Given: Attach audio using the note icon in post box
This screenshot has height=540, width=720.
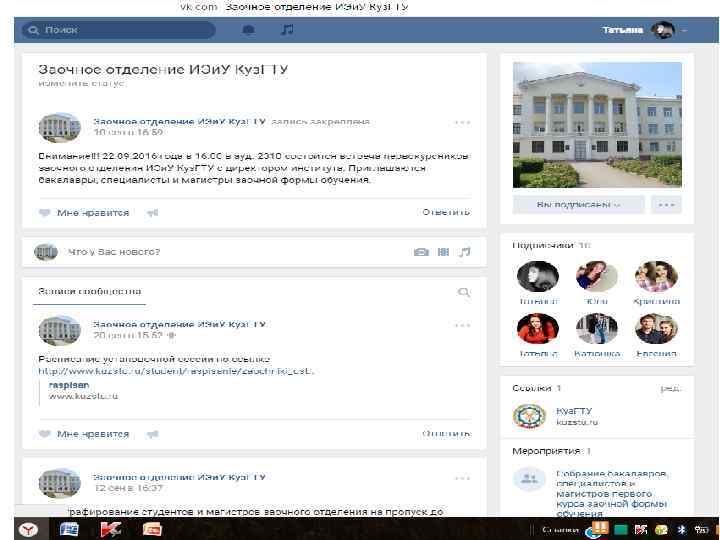Looking at the screenshot, I should coord(465,252).
